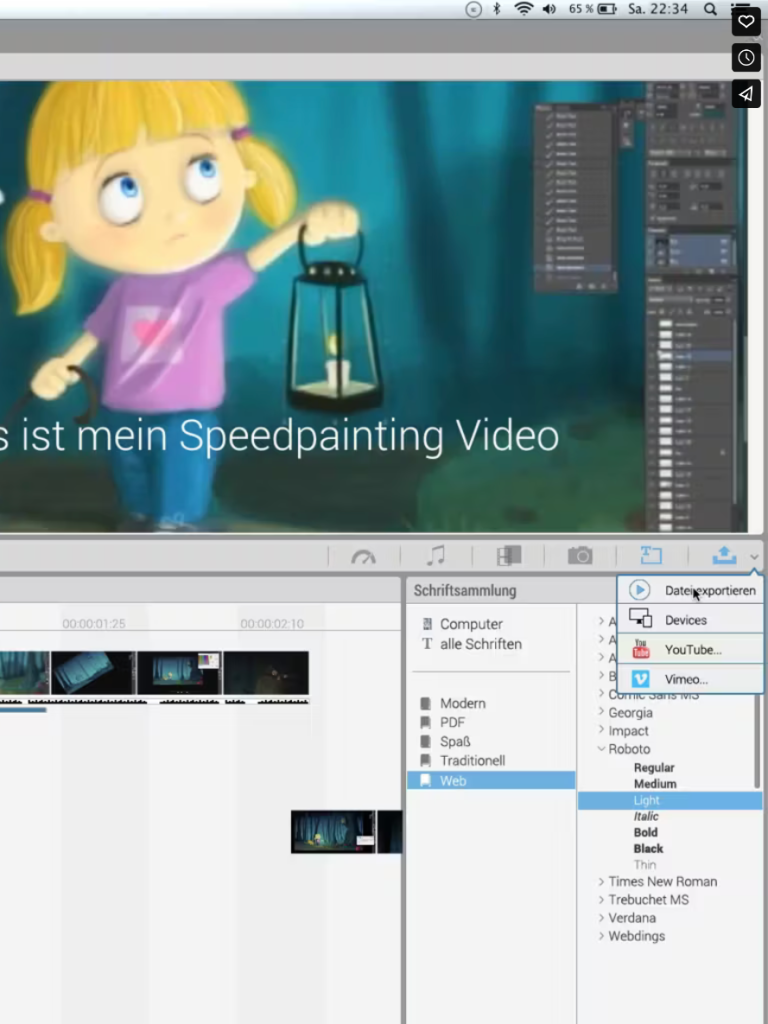The width and height of the screenshot is (768, 1024).
Task: Select Roboto Bold style
Action: tap(645, 833)
